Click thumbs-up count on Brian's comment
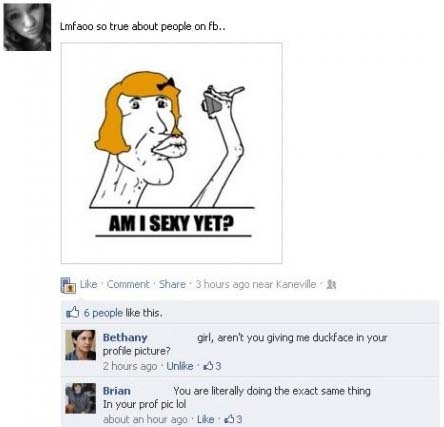 pos(233,419)
